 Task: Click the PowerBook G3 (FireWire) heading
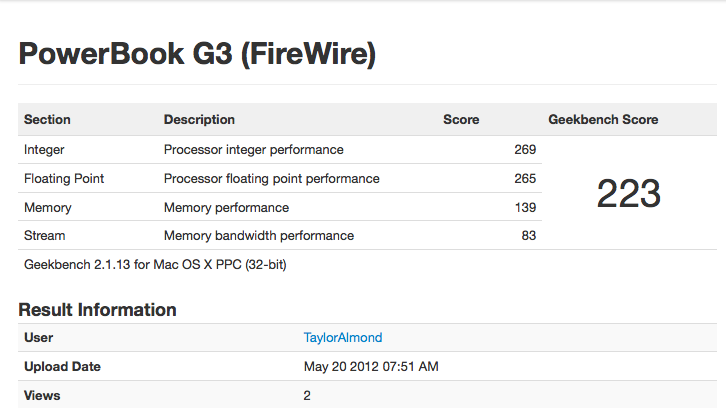point(197,54)
